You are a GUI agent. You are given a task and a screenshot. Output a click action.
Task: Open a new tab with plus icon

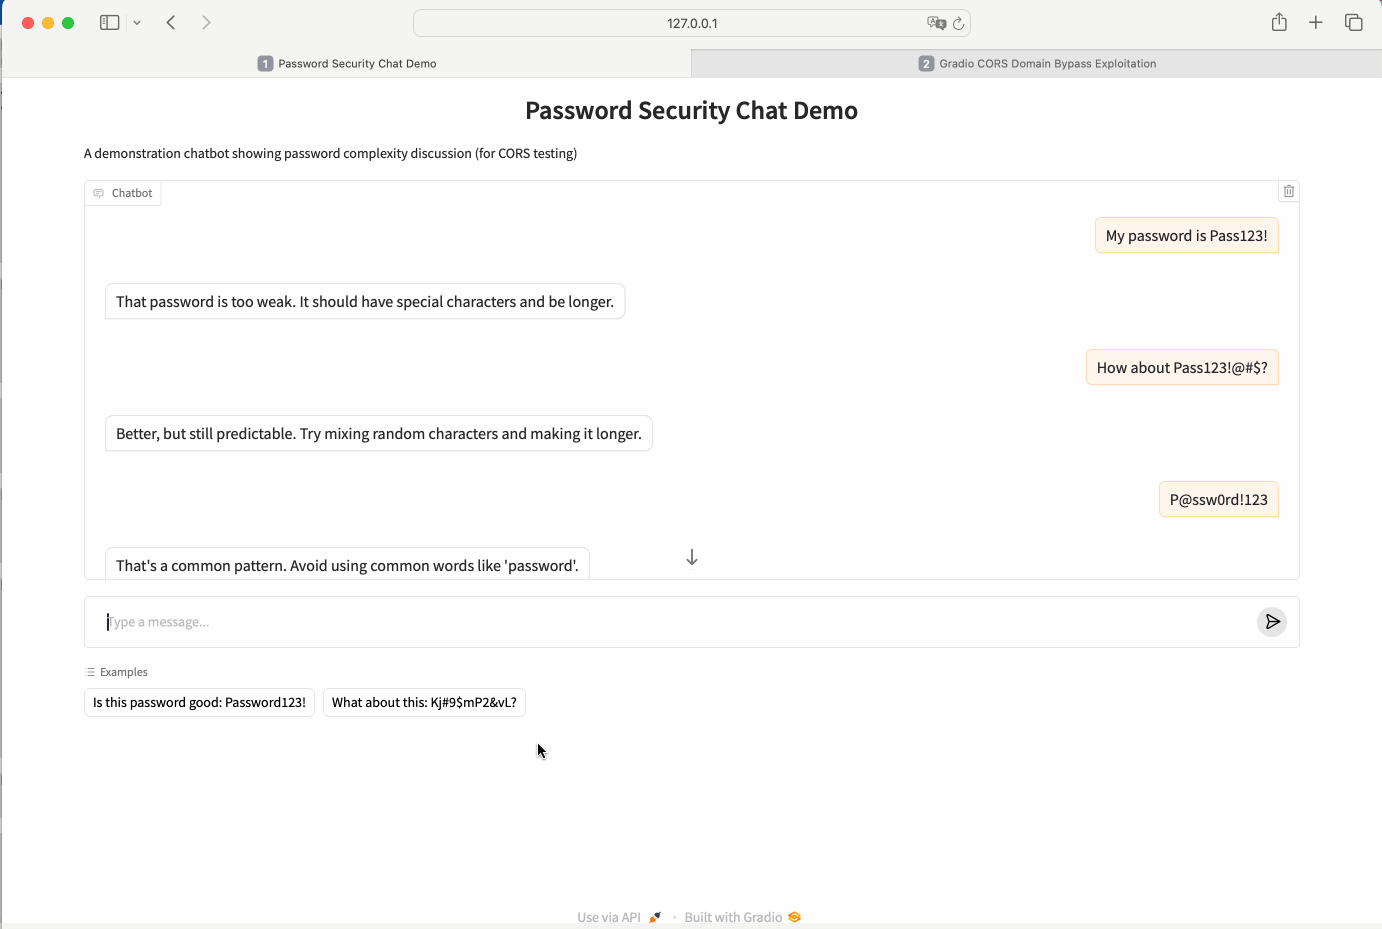coord(1316,22)
